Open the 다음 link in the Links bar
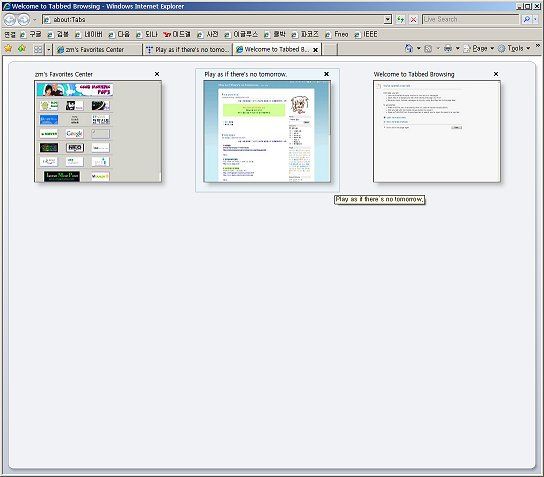544x477 pixels. click(119, 34)
